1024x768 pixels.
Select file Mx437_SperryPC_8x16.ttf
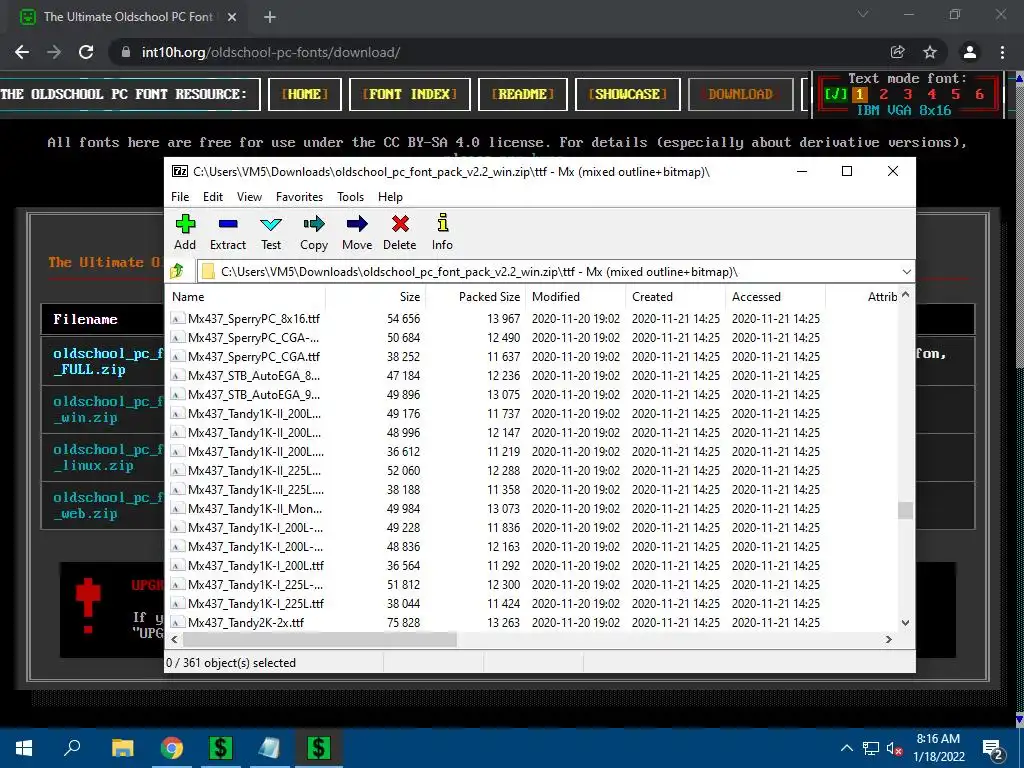point(253,319)
